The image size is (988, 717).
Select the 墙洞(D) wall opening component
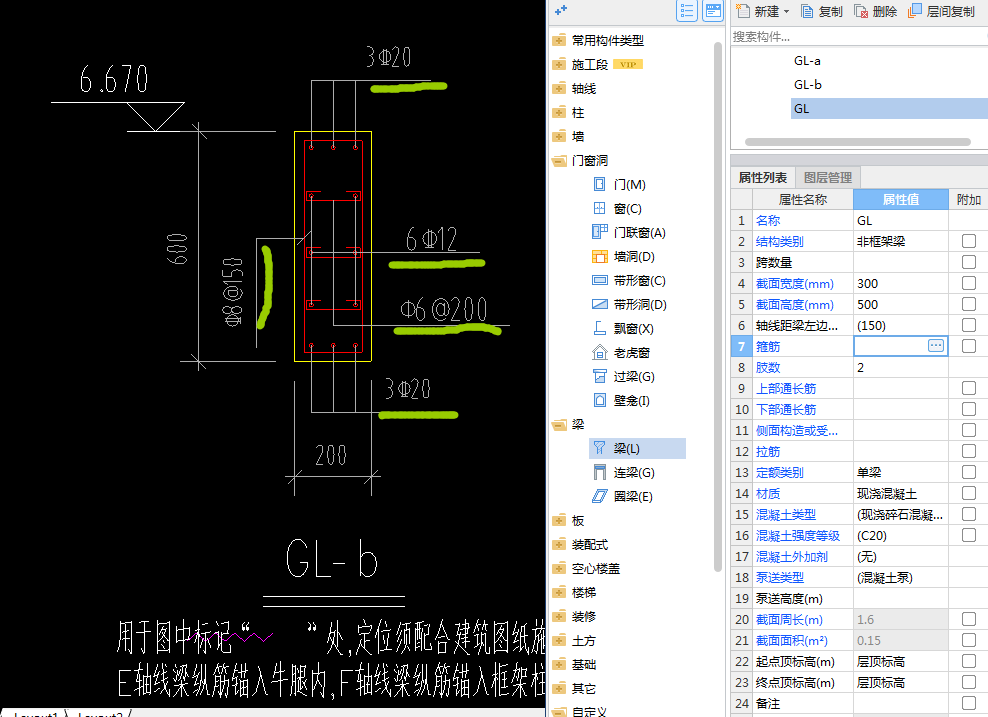(x=624, y=256)
